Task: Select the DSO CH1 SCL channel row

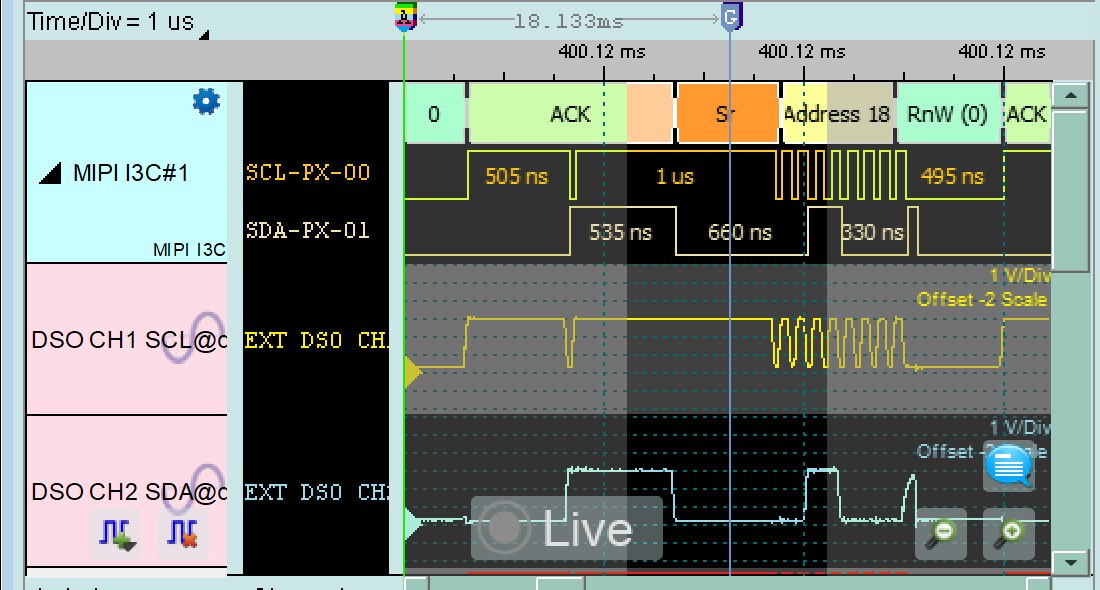Action: tap(127, 339)
